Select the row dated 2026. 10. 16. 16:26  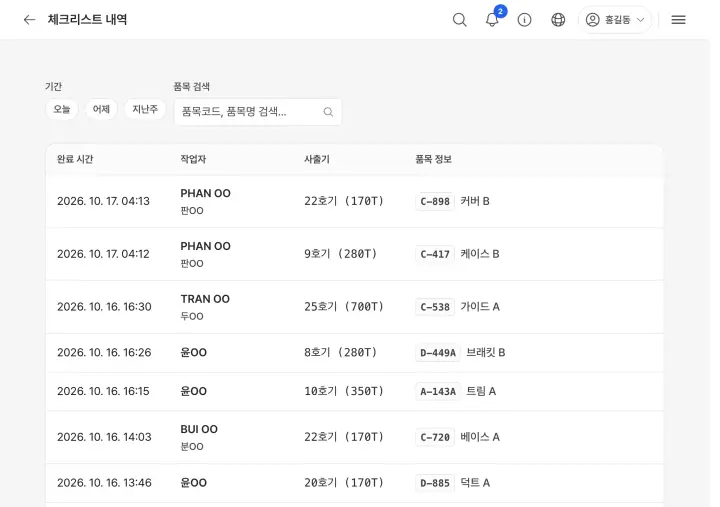coord(354,353)
